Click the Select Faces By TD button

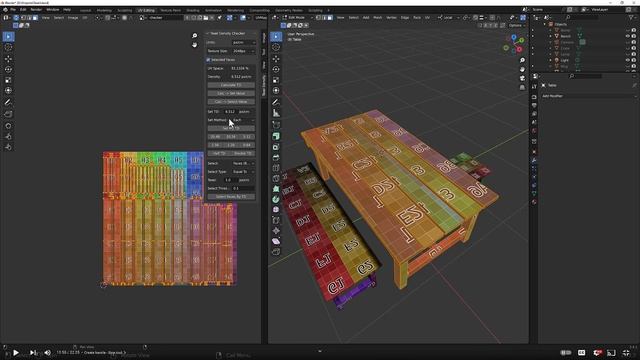(231, 197)
